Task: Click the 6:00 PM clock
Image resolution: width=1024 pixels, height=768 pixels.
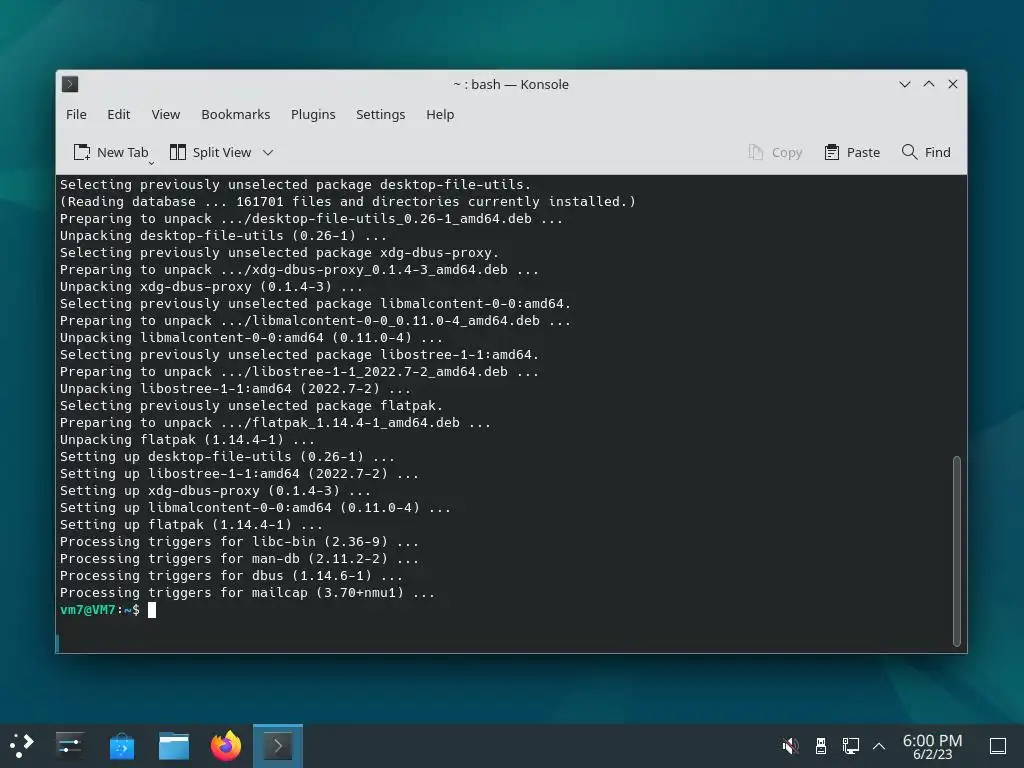Action: 932,746
